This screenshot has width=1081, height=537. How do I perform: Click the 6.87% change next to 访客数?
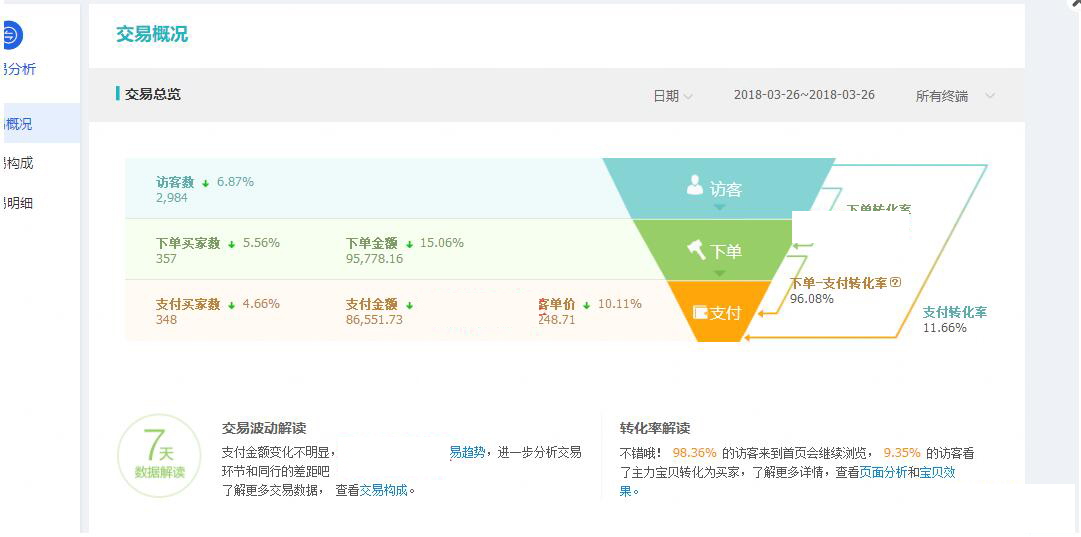pos(235,182)
